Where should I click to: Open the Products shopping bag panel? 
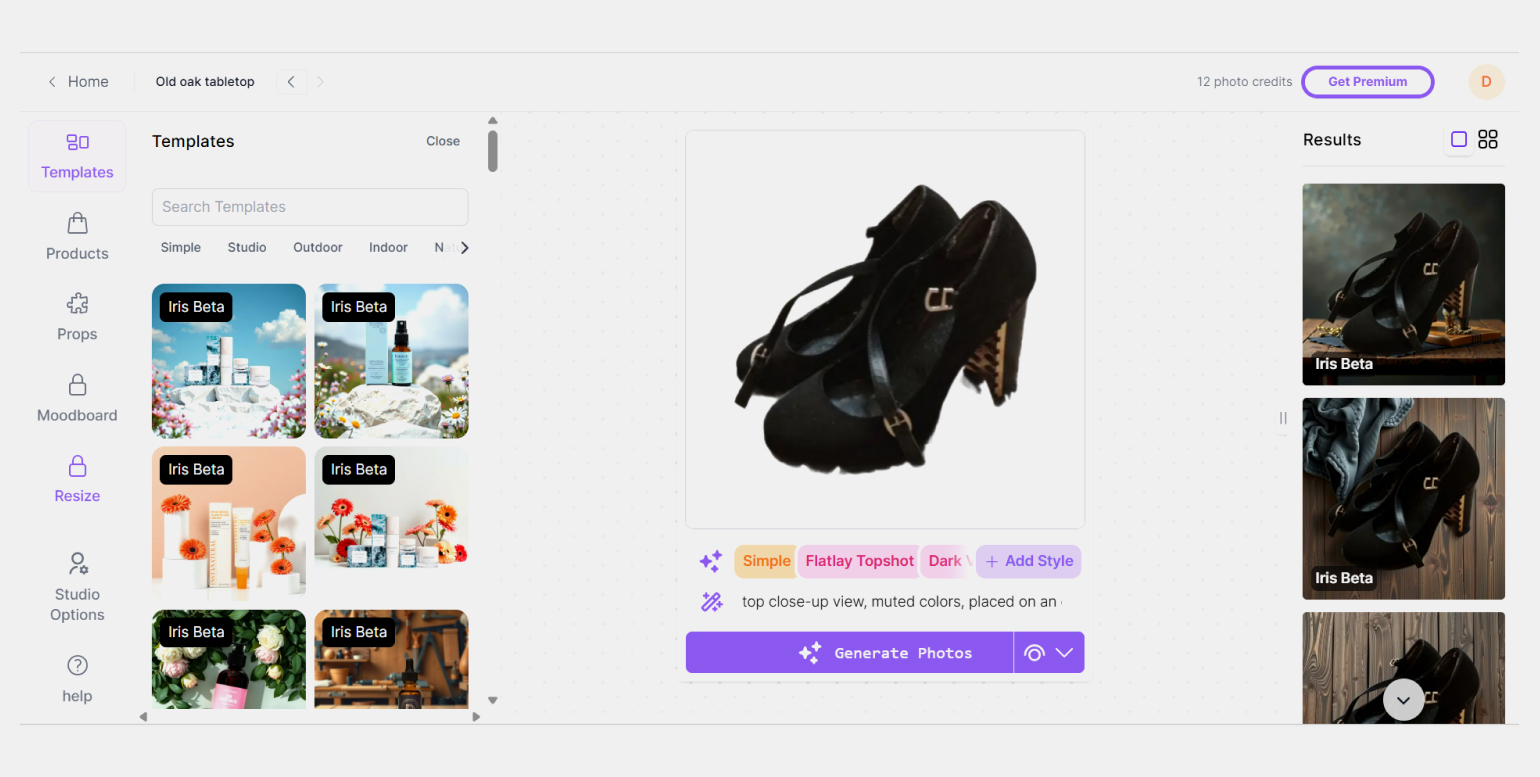[x=77, y=237]
